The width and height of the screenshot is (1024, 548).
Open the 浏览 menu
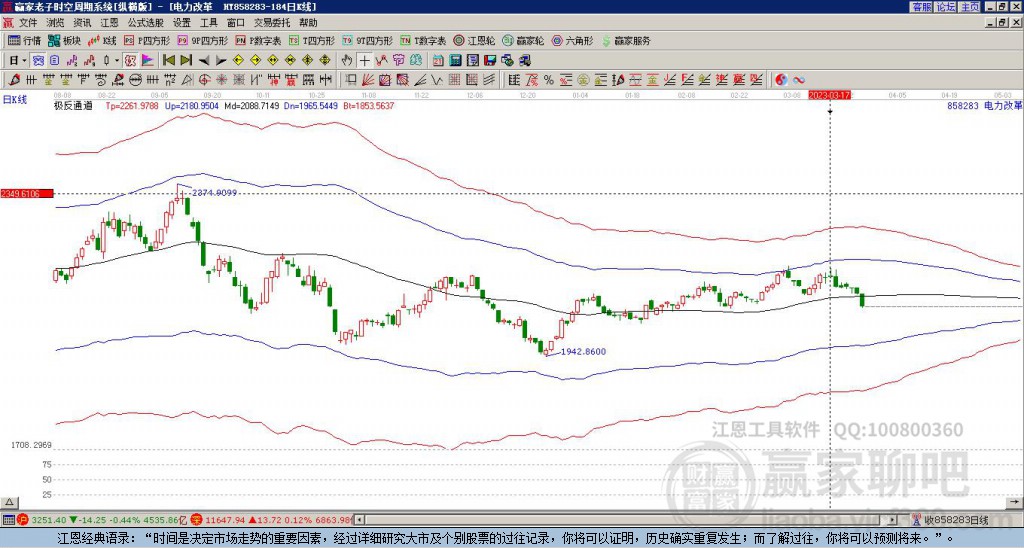tap(55, 23)
